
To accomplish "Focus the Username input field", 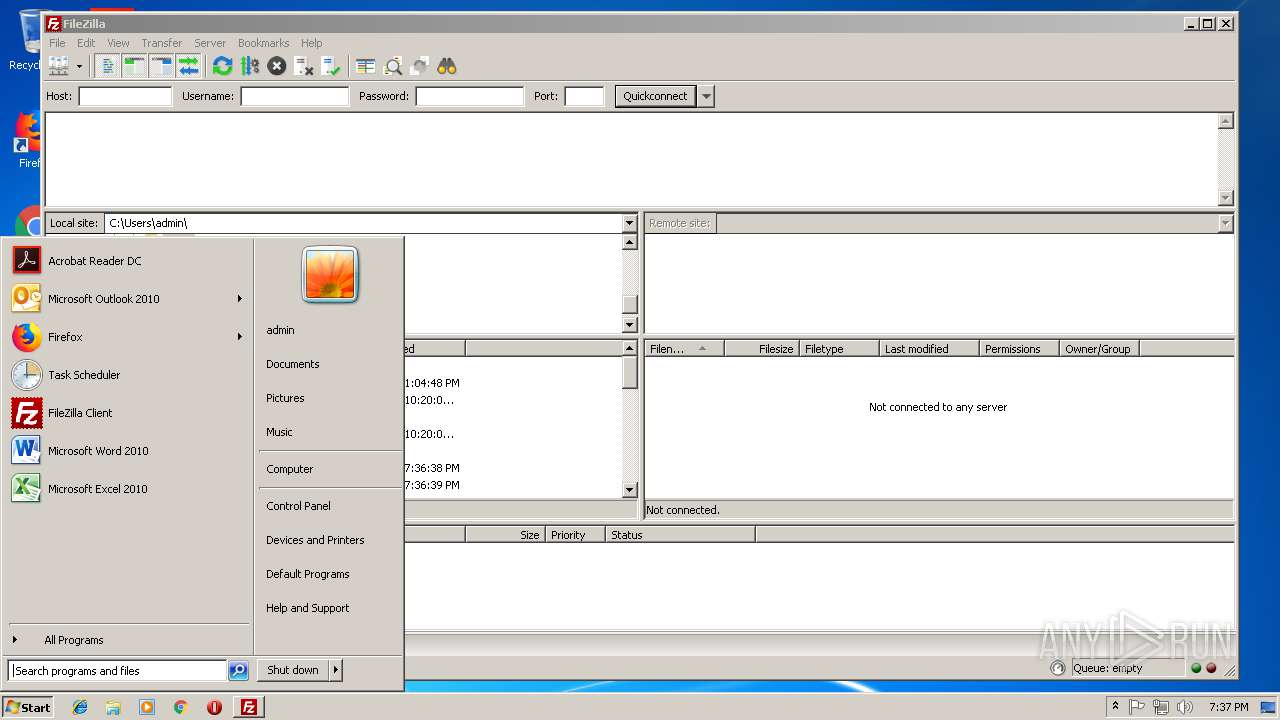I will pos(294,96).
